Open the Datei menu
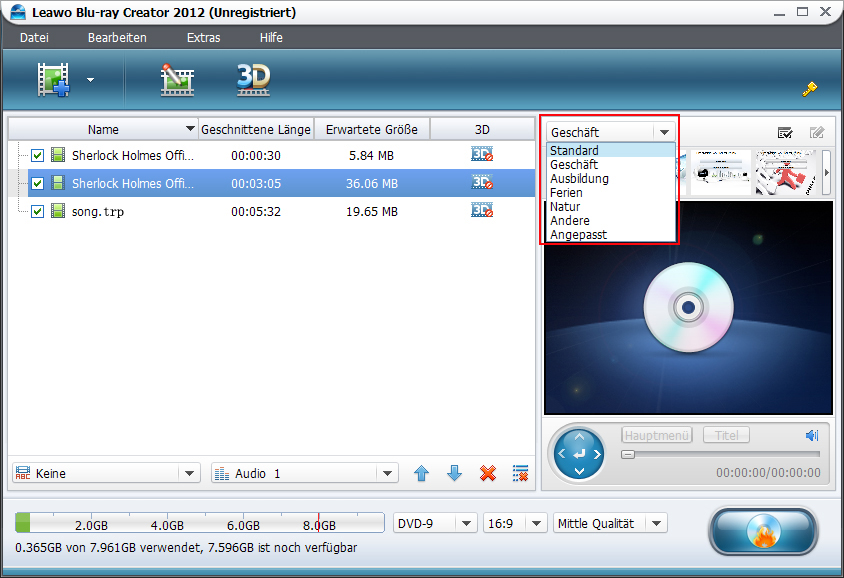844x578 pixels. [x=34, y=38]
